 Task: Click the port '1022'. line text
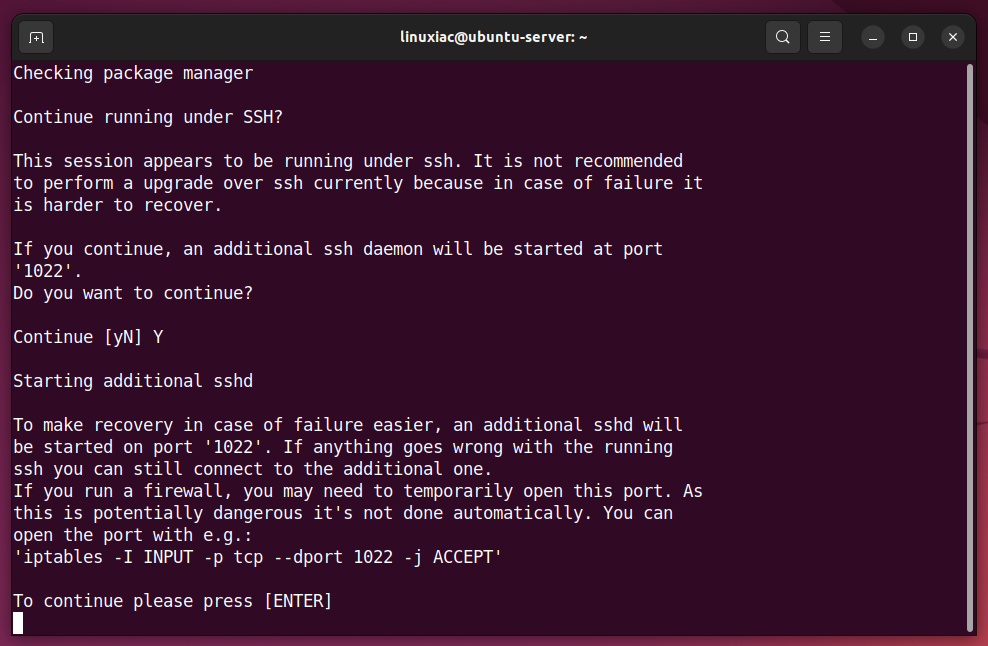tap(48, 271)
